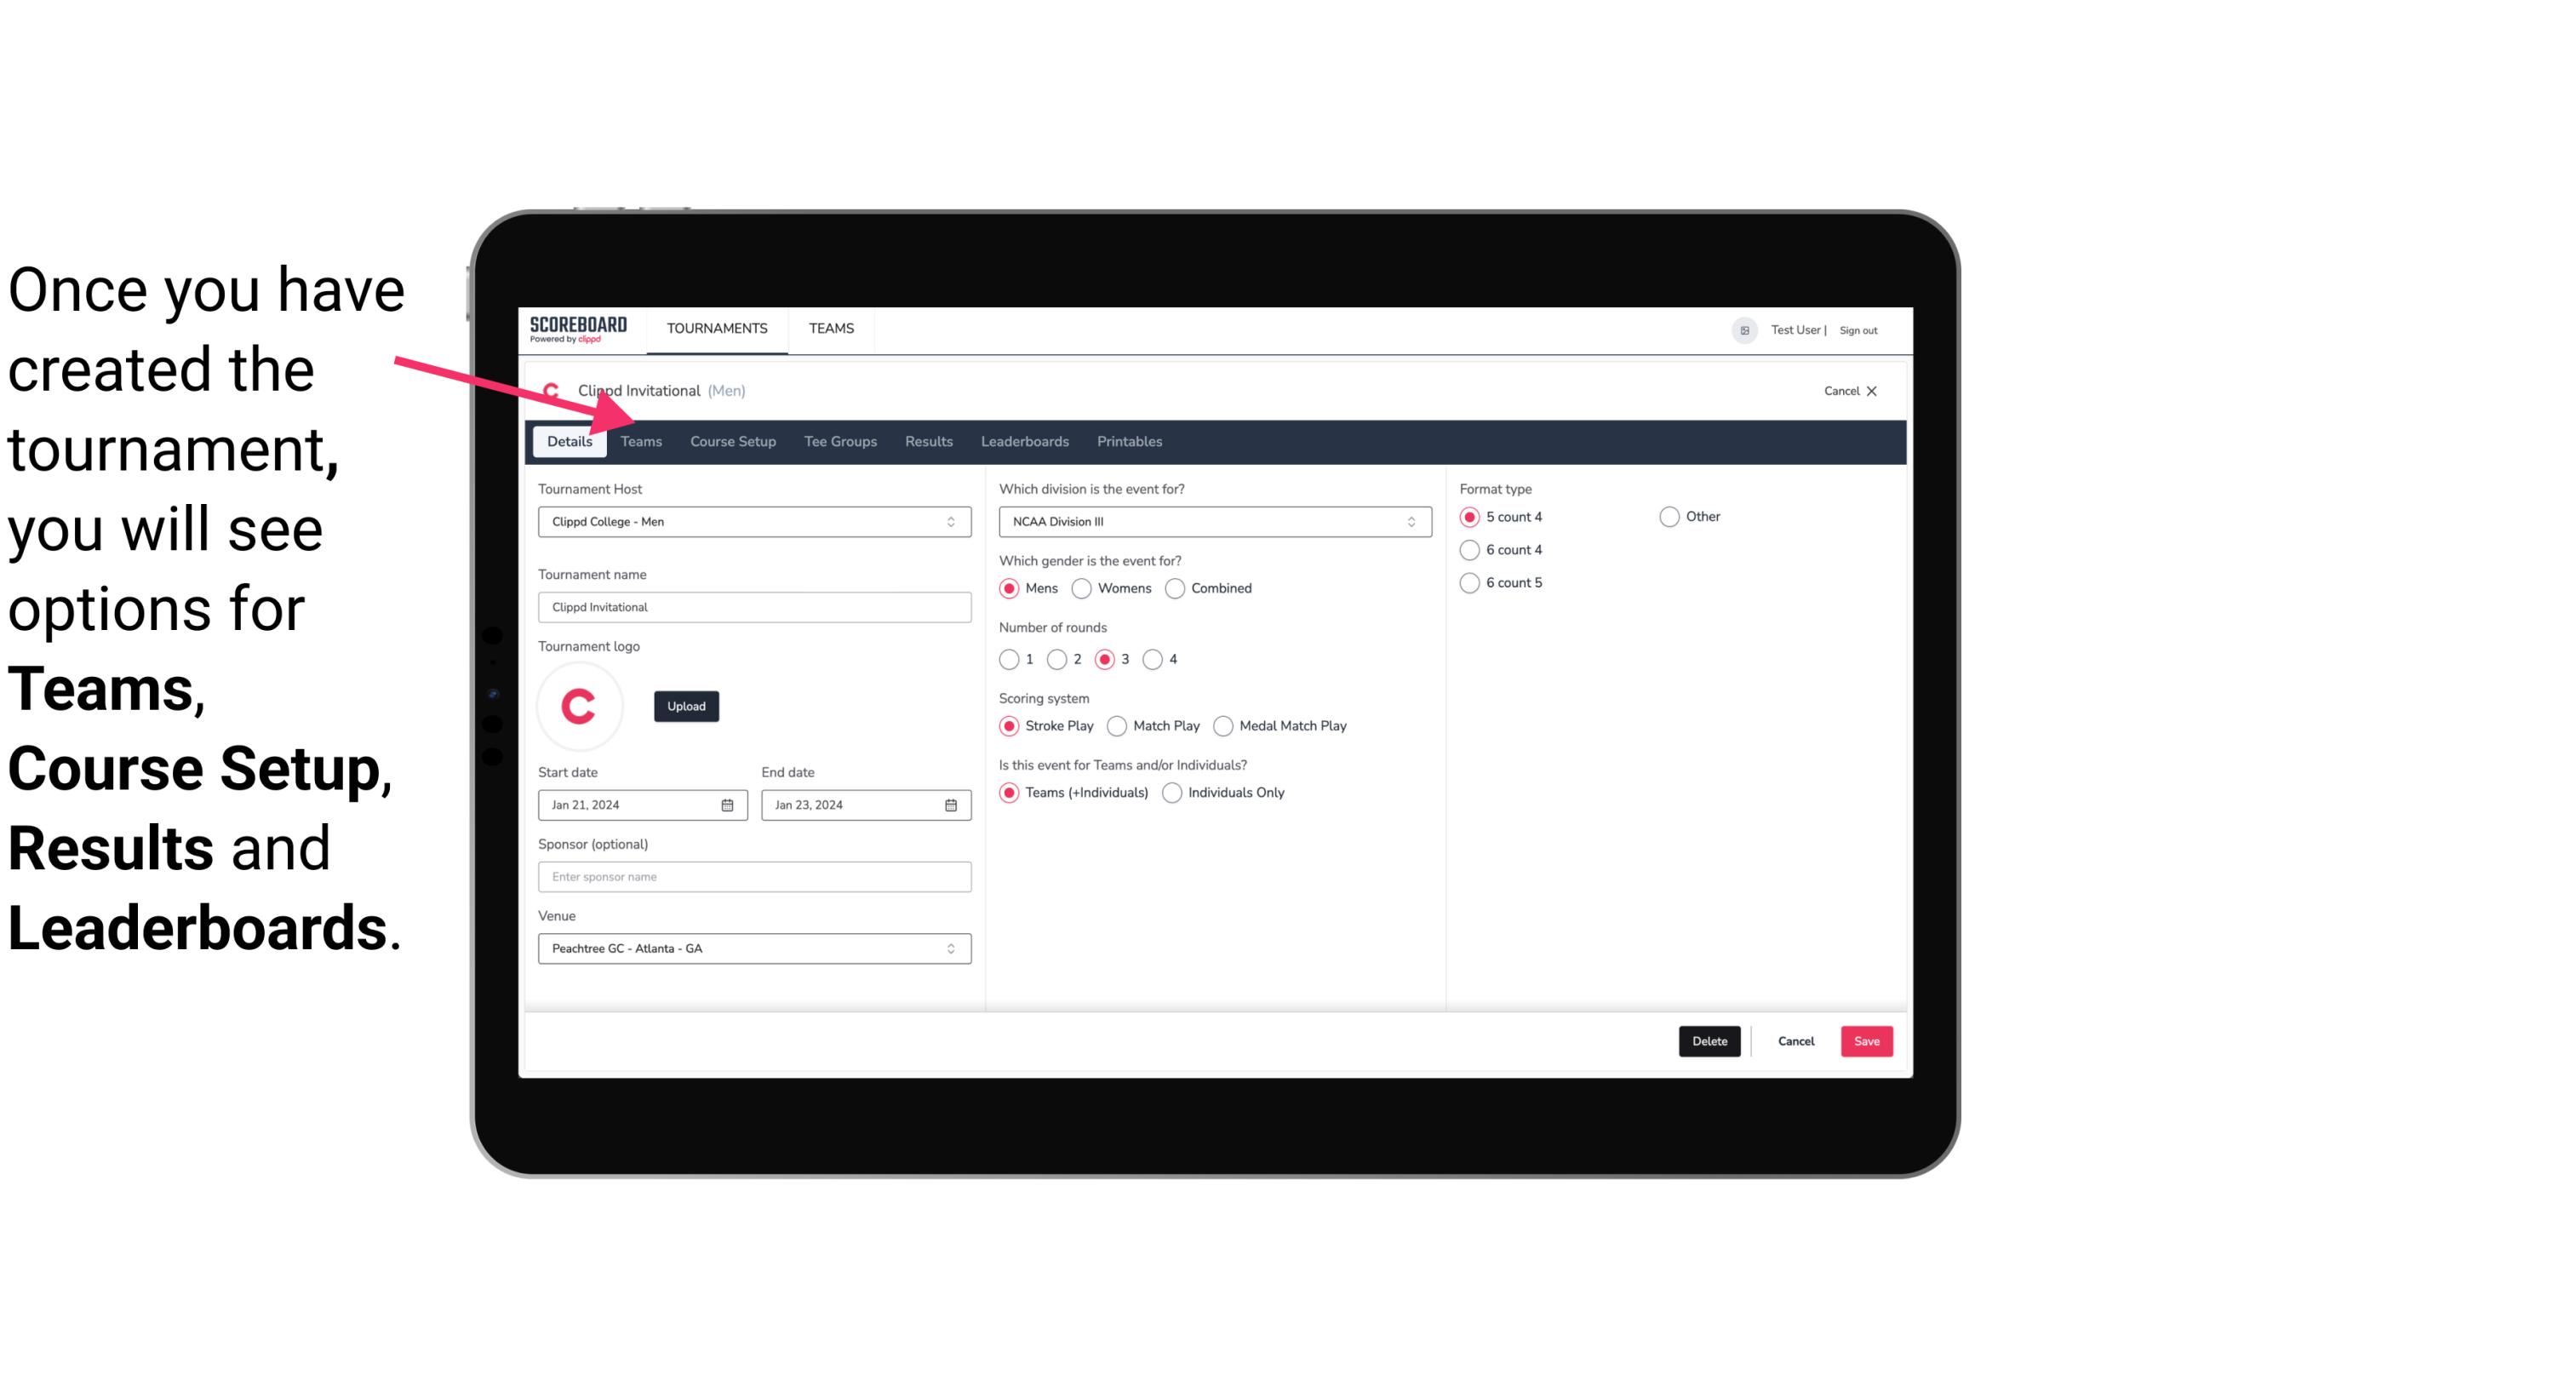Screen dimensions: 2576x1386
Task: Switch to the Course Setup tab
Action: 730,440
